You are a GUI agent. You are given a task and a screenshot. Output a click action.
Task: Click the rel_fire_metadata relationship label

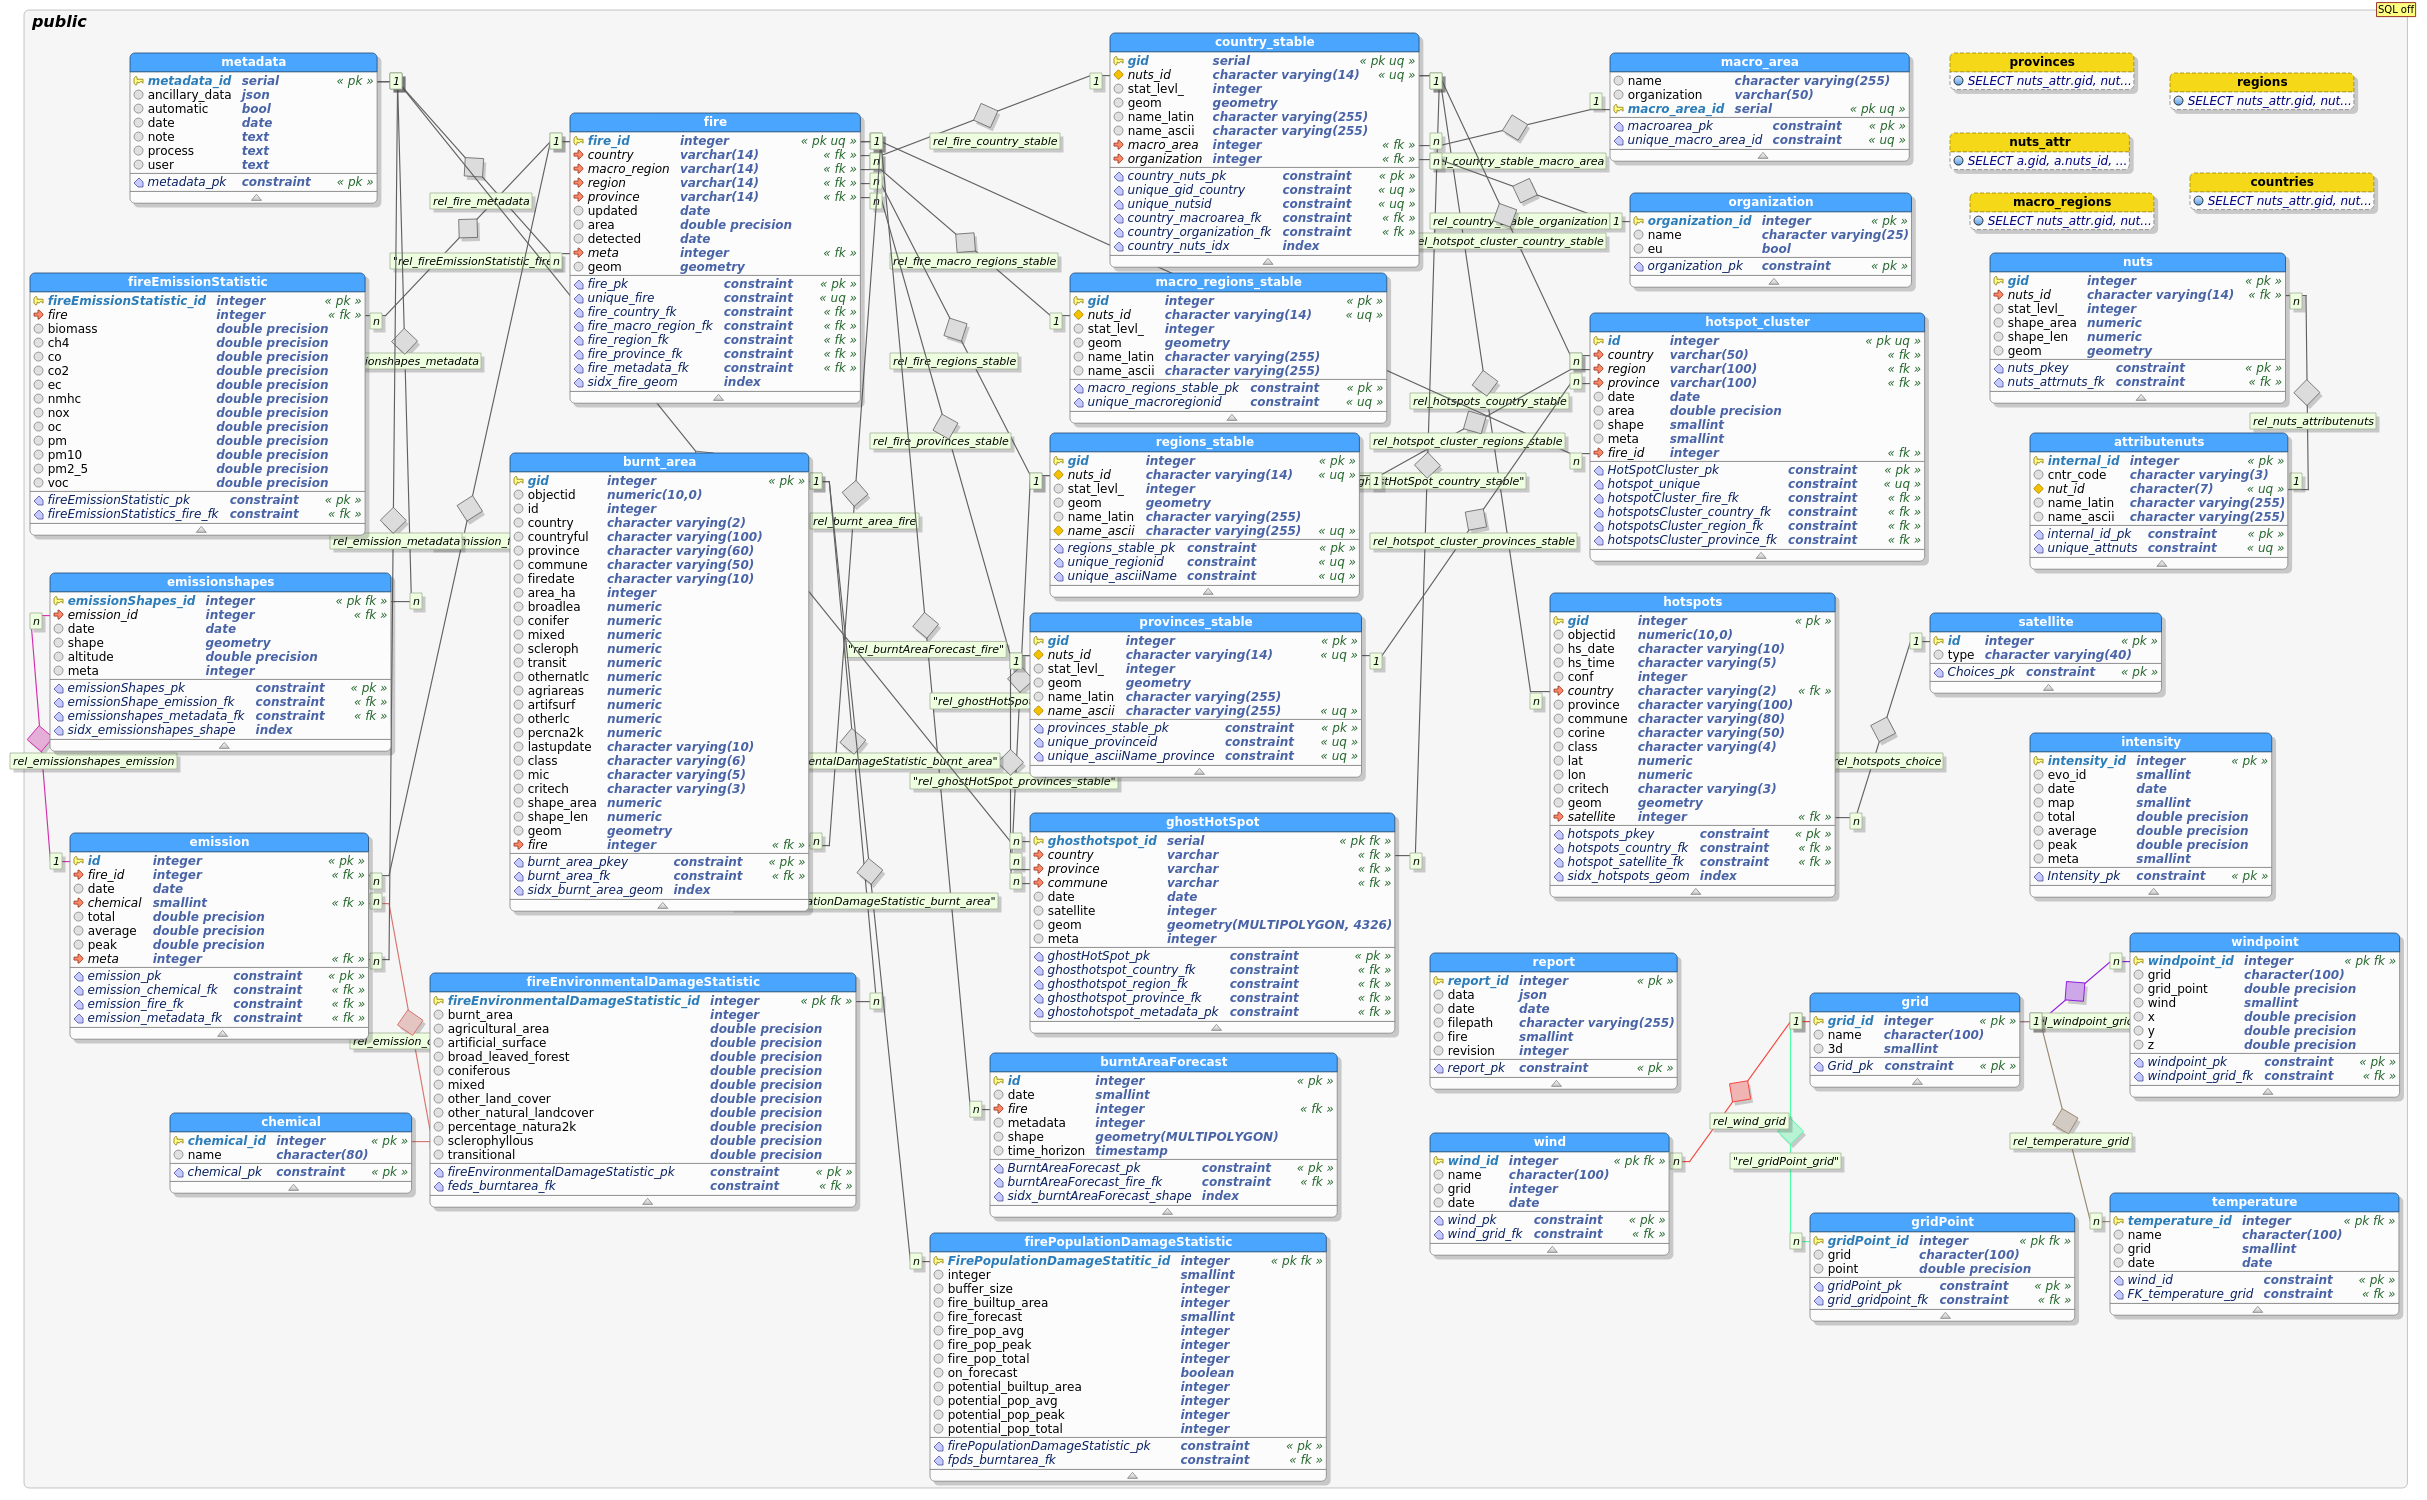481,201
